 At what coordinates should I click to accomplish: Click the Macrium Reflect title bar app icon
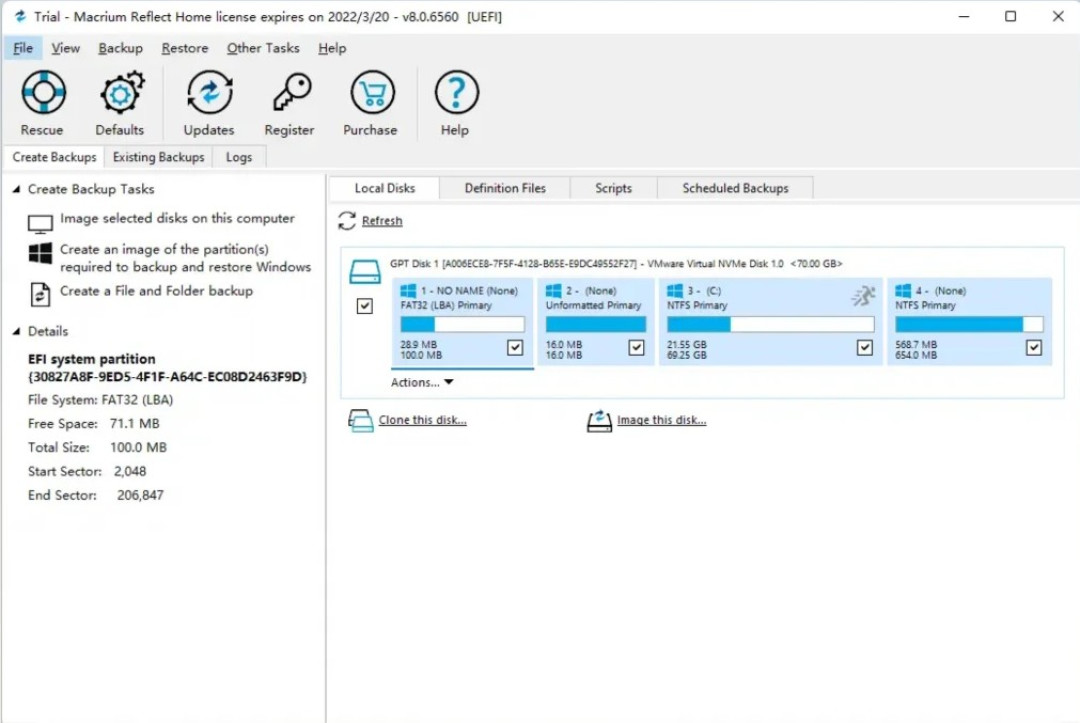(x=20, y=16)
